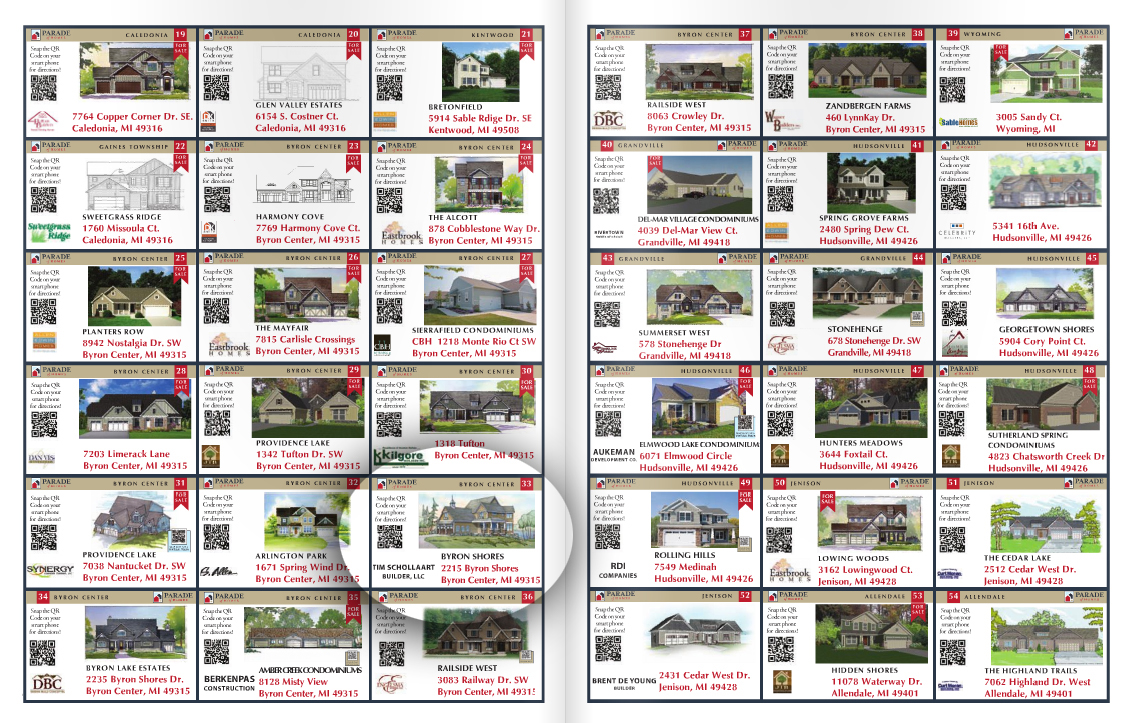Click the address 5914 Sable Ridge Dr. SE
The height and width of the screenshot is (723, 1130).
click(x=480, y=118)
